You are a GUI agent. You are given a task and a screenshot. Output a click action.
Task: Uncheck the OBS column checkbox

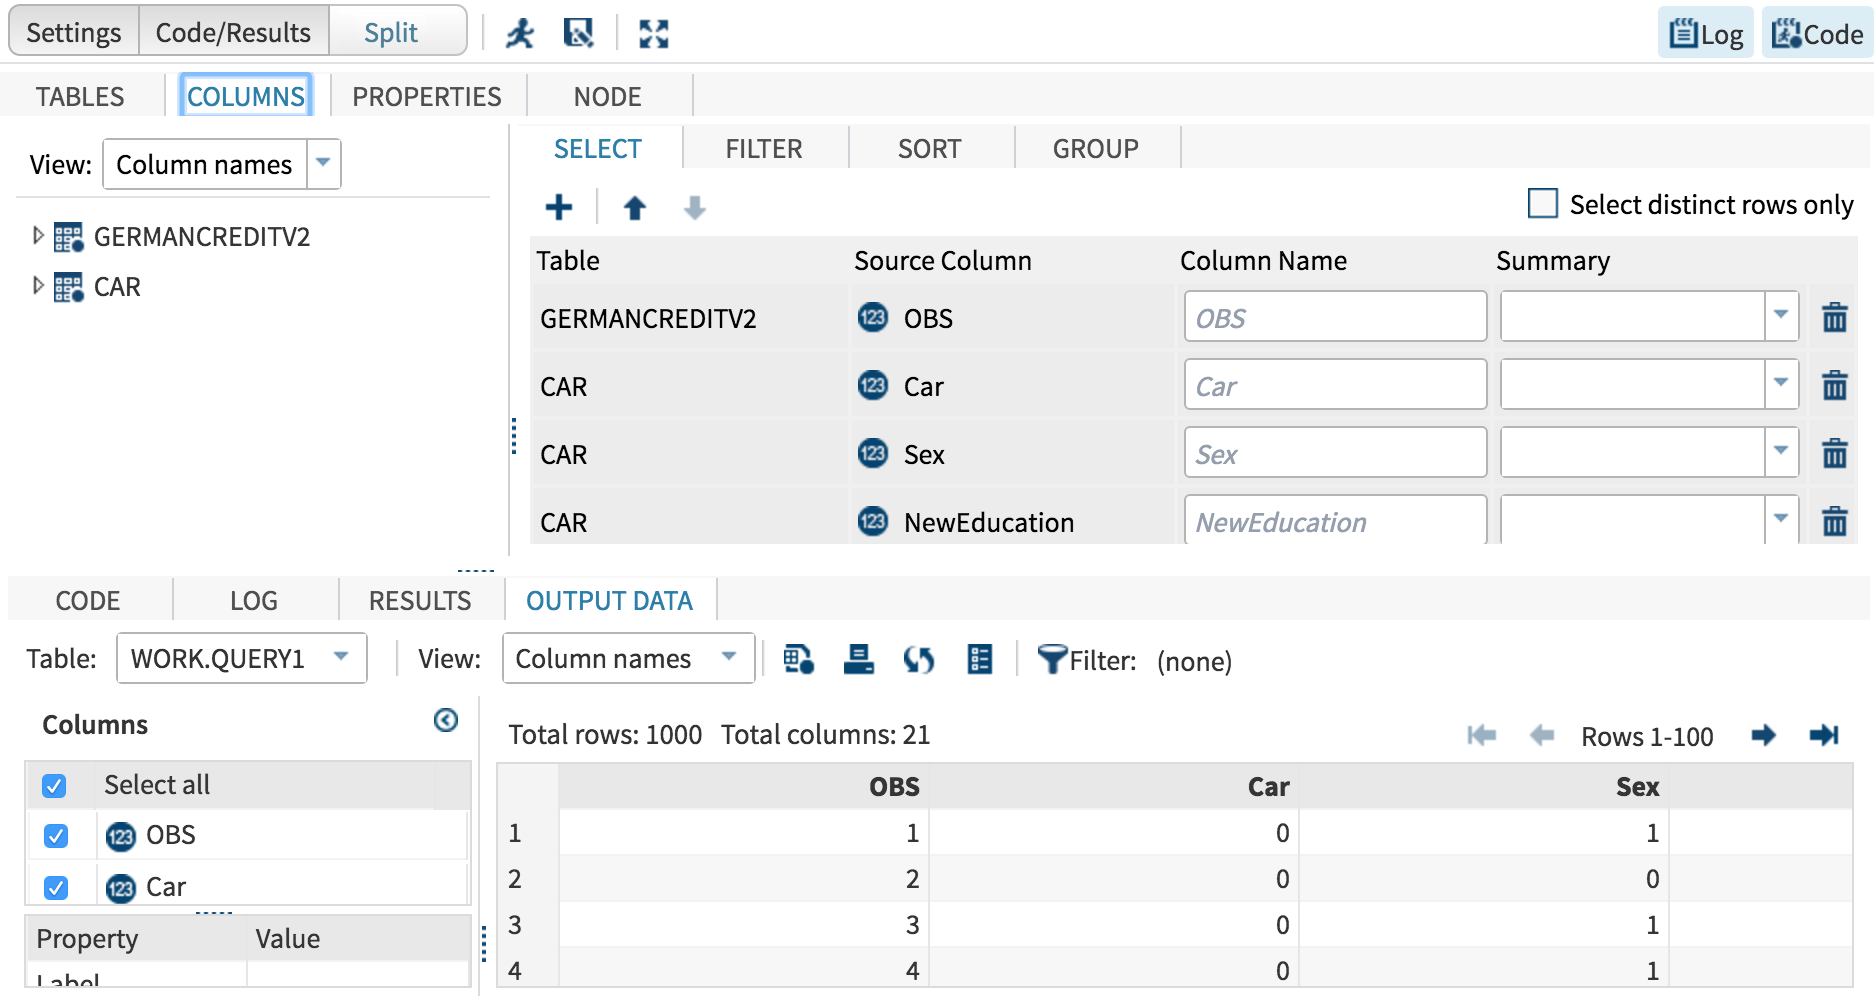pyautogui.click(x=55, y=835)
